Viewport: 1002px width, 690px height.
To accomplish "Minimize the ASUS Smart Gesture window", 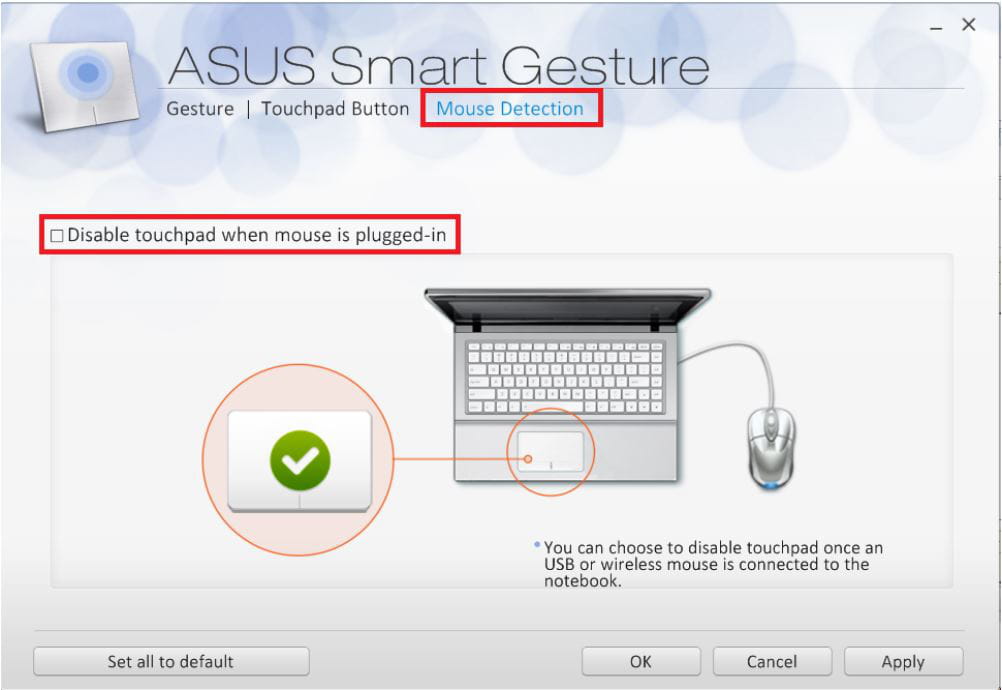I will [x=937, y=28].
